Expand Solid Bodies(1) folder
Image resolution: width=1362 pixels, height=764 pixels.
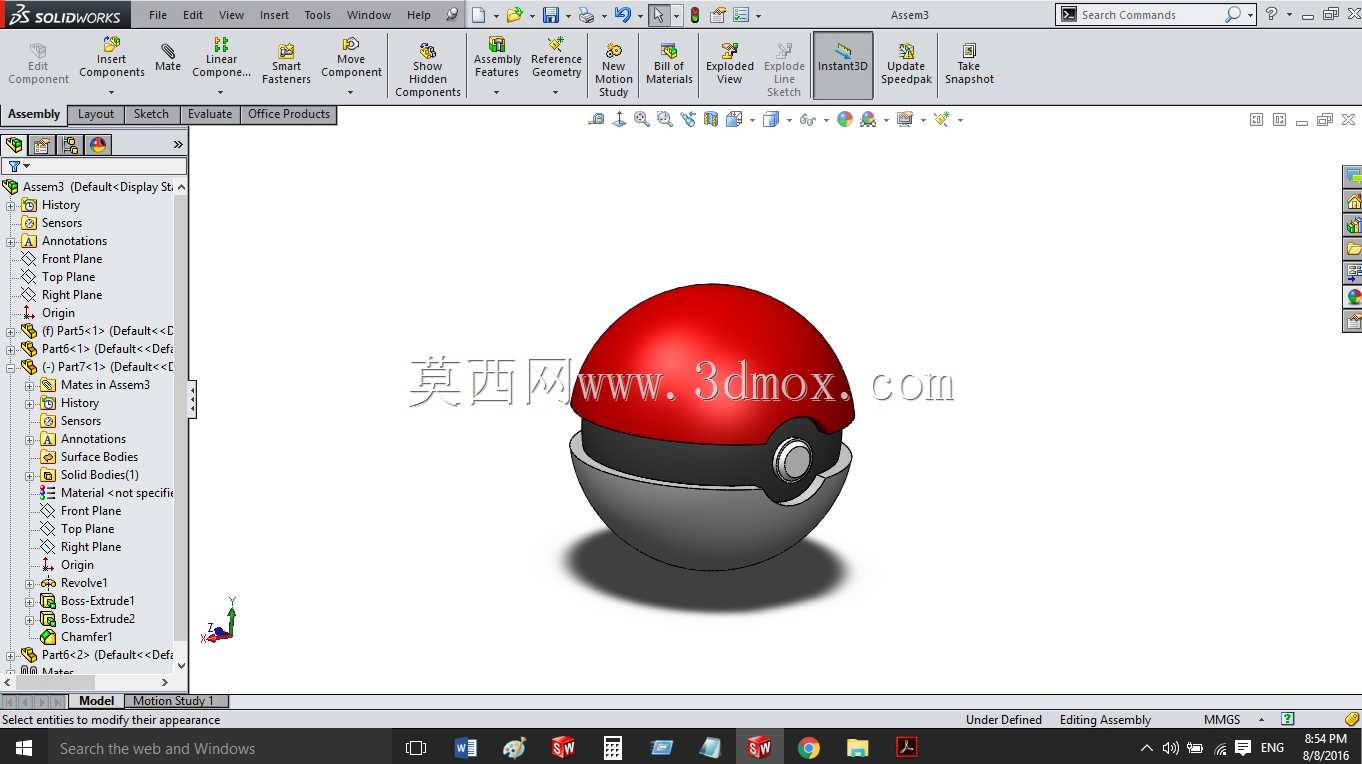click(x=29, y=475)
